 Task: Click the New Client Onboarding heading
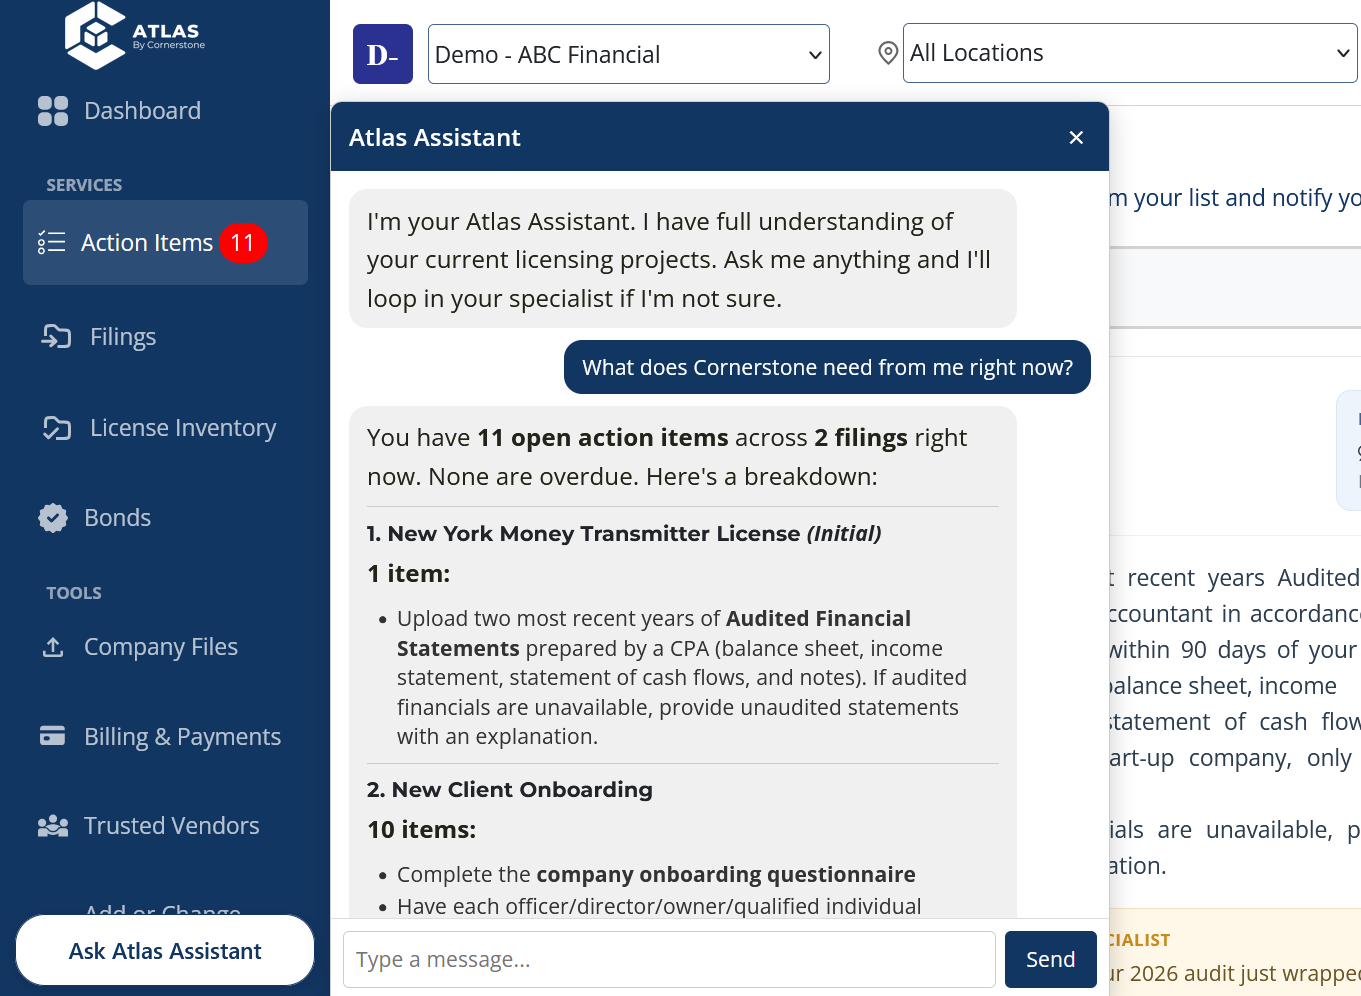[x=510, y=790]
